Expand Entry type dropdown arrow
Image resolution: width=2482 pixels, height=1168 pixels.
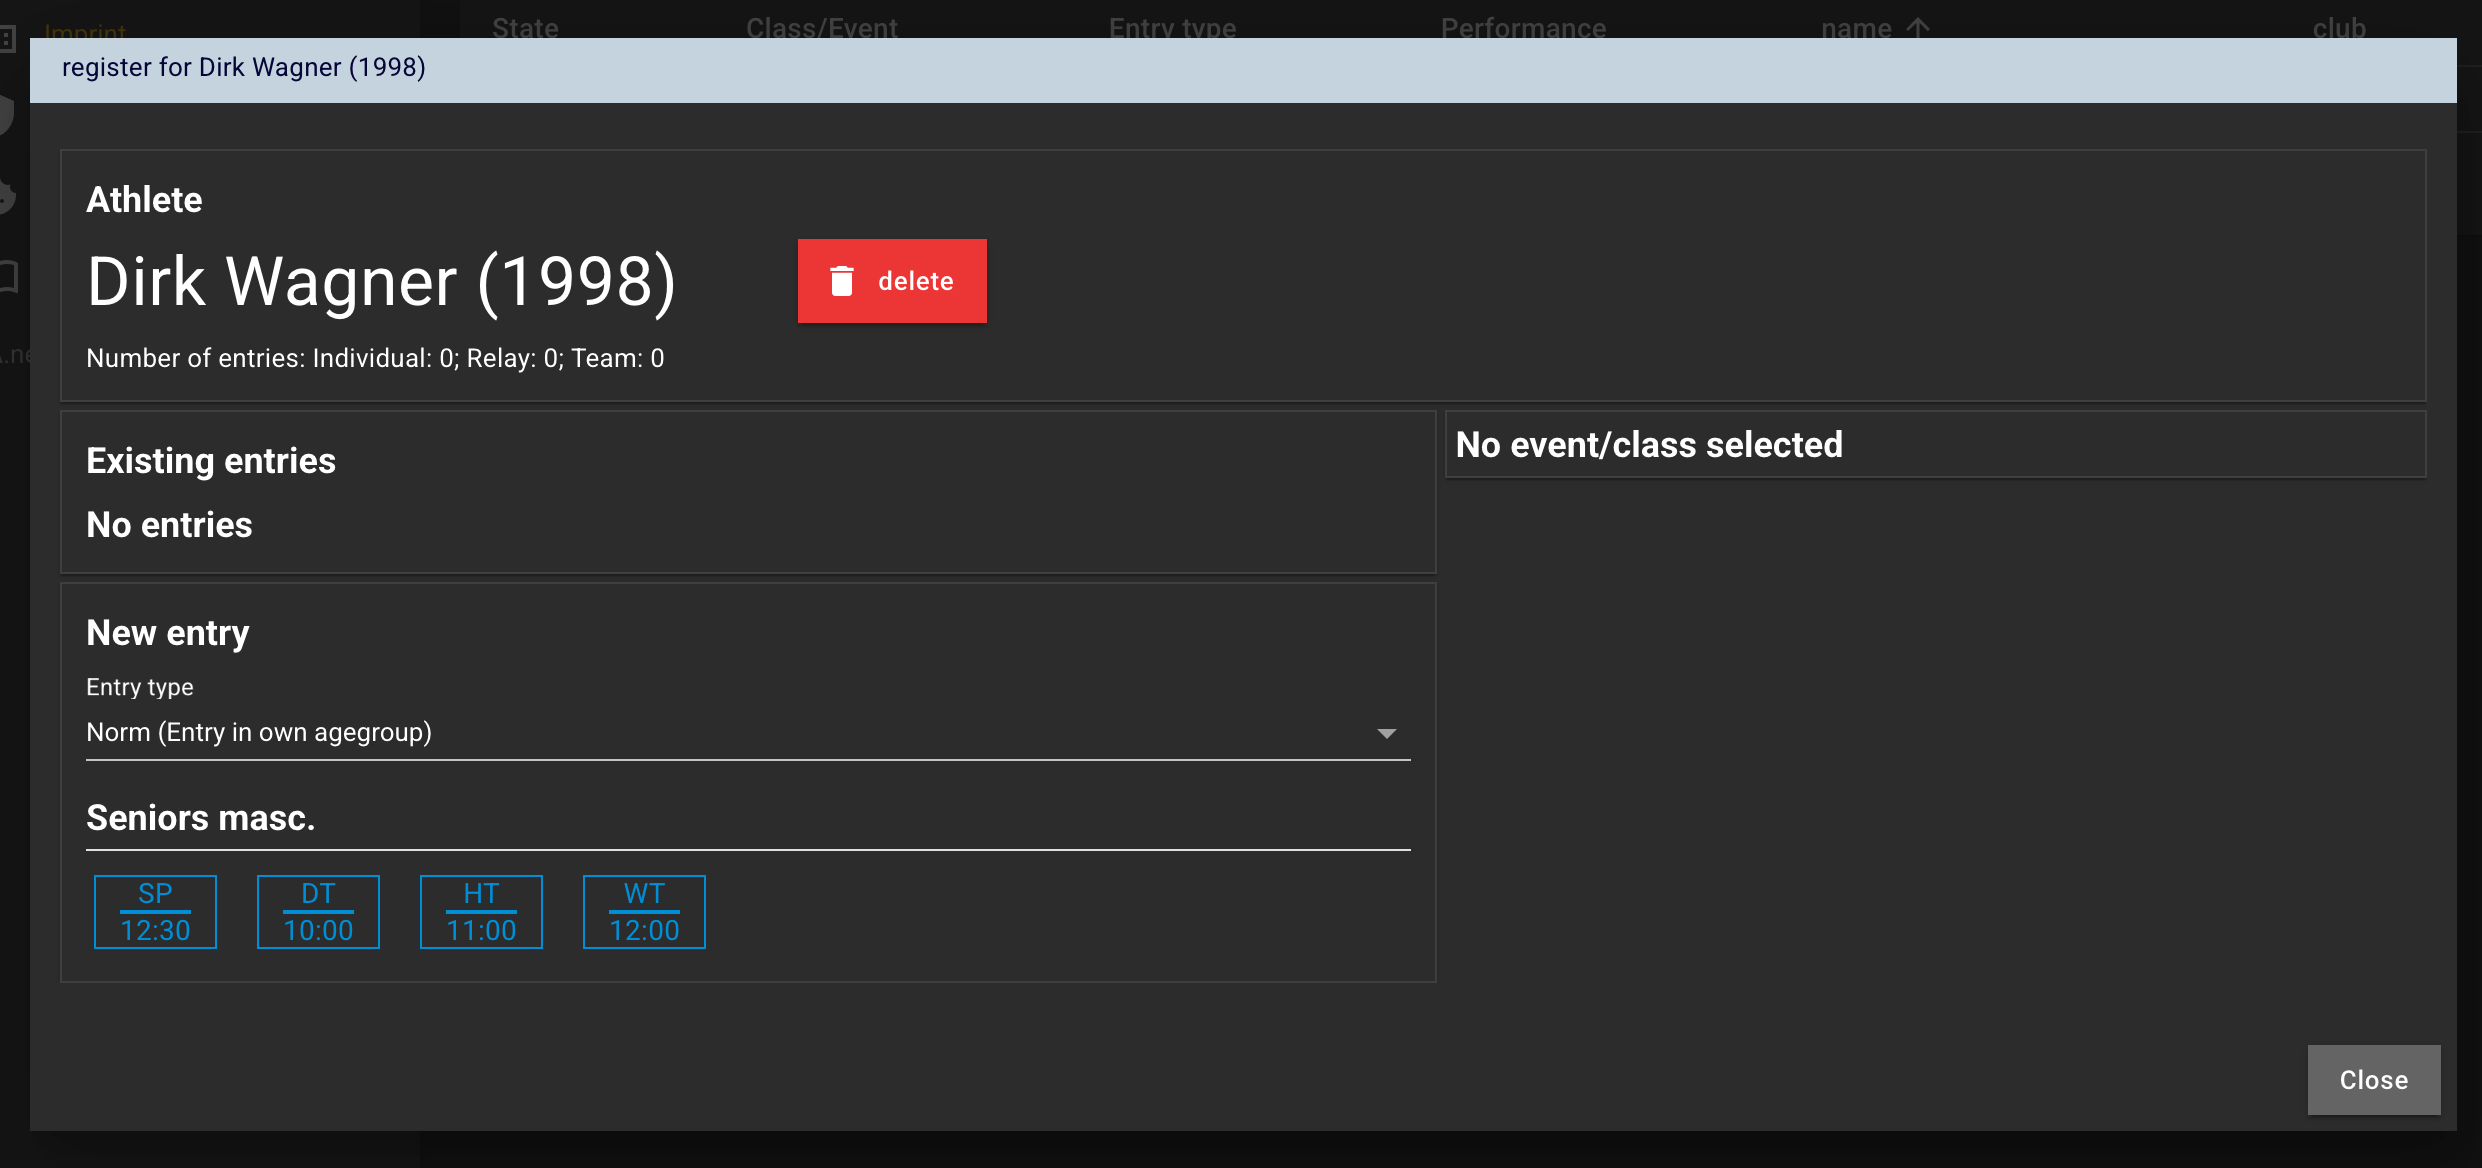coord(1386,733)
